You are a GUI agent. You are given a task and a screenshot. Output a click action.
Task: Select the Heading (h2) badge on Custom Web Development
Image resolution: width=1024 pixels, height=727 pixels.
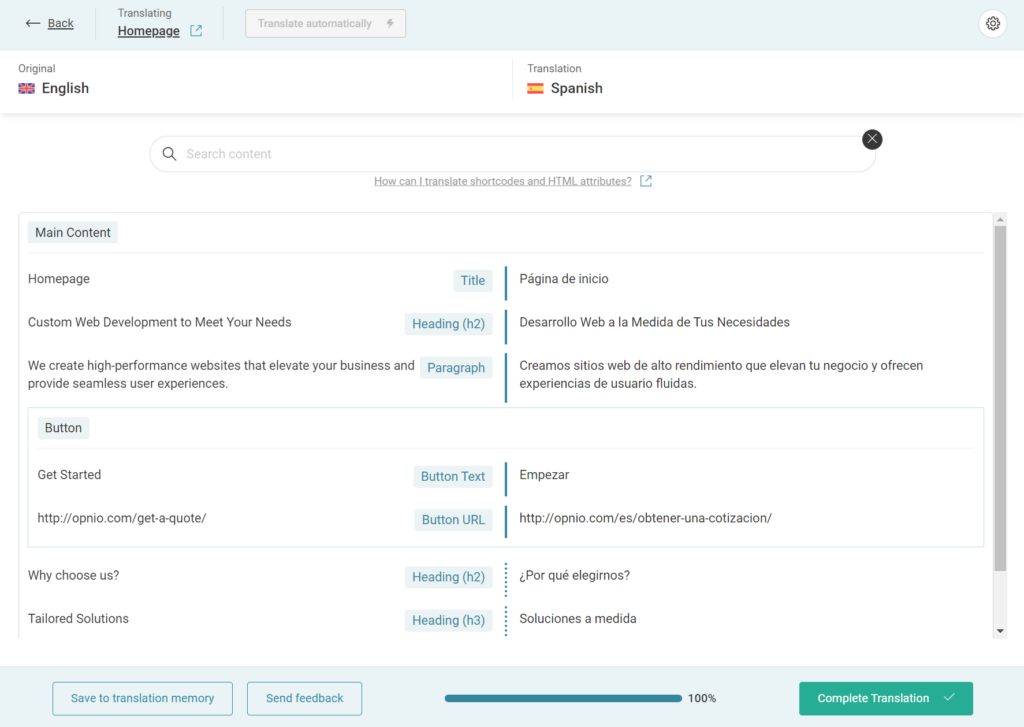pyautogui.click(x=448, y=323)
